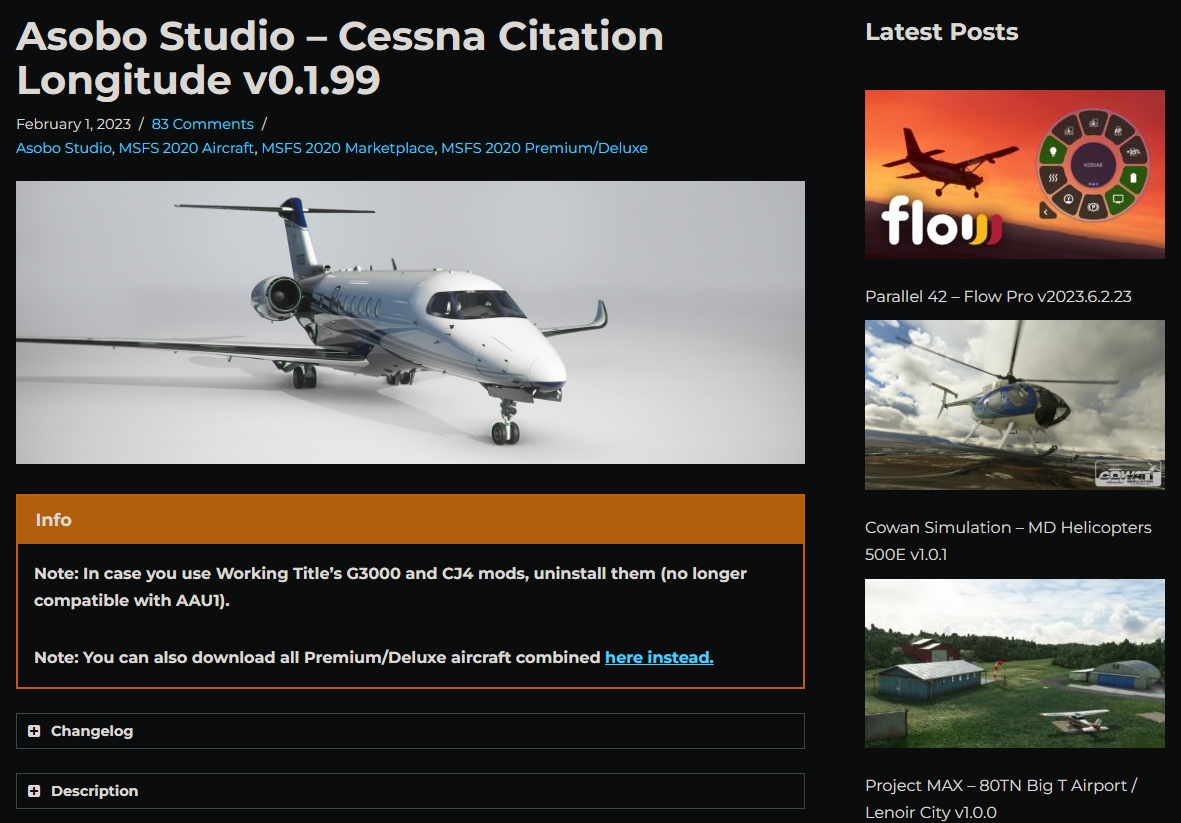Expand the Changelog plus icon

[x=34, y=731]
